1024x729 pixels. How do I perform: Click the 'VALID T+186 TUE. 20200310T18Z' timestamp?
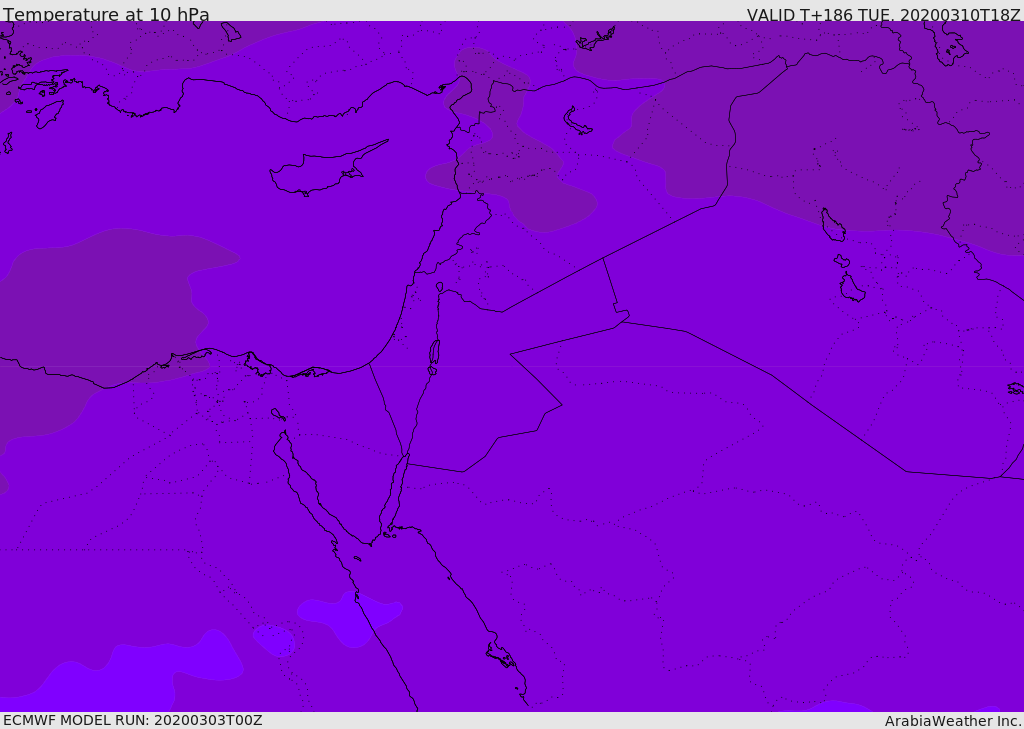pyautogui.click(x=884, y=15)
